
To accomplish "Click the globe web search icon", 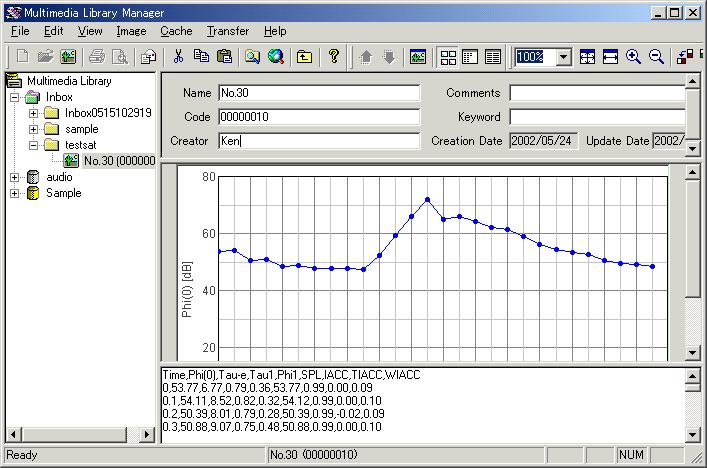I will coord(275,57).
